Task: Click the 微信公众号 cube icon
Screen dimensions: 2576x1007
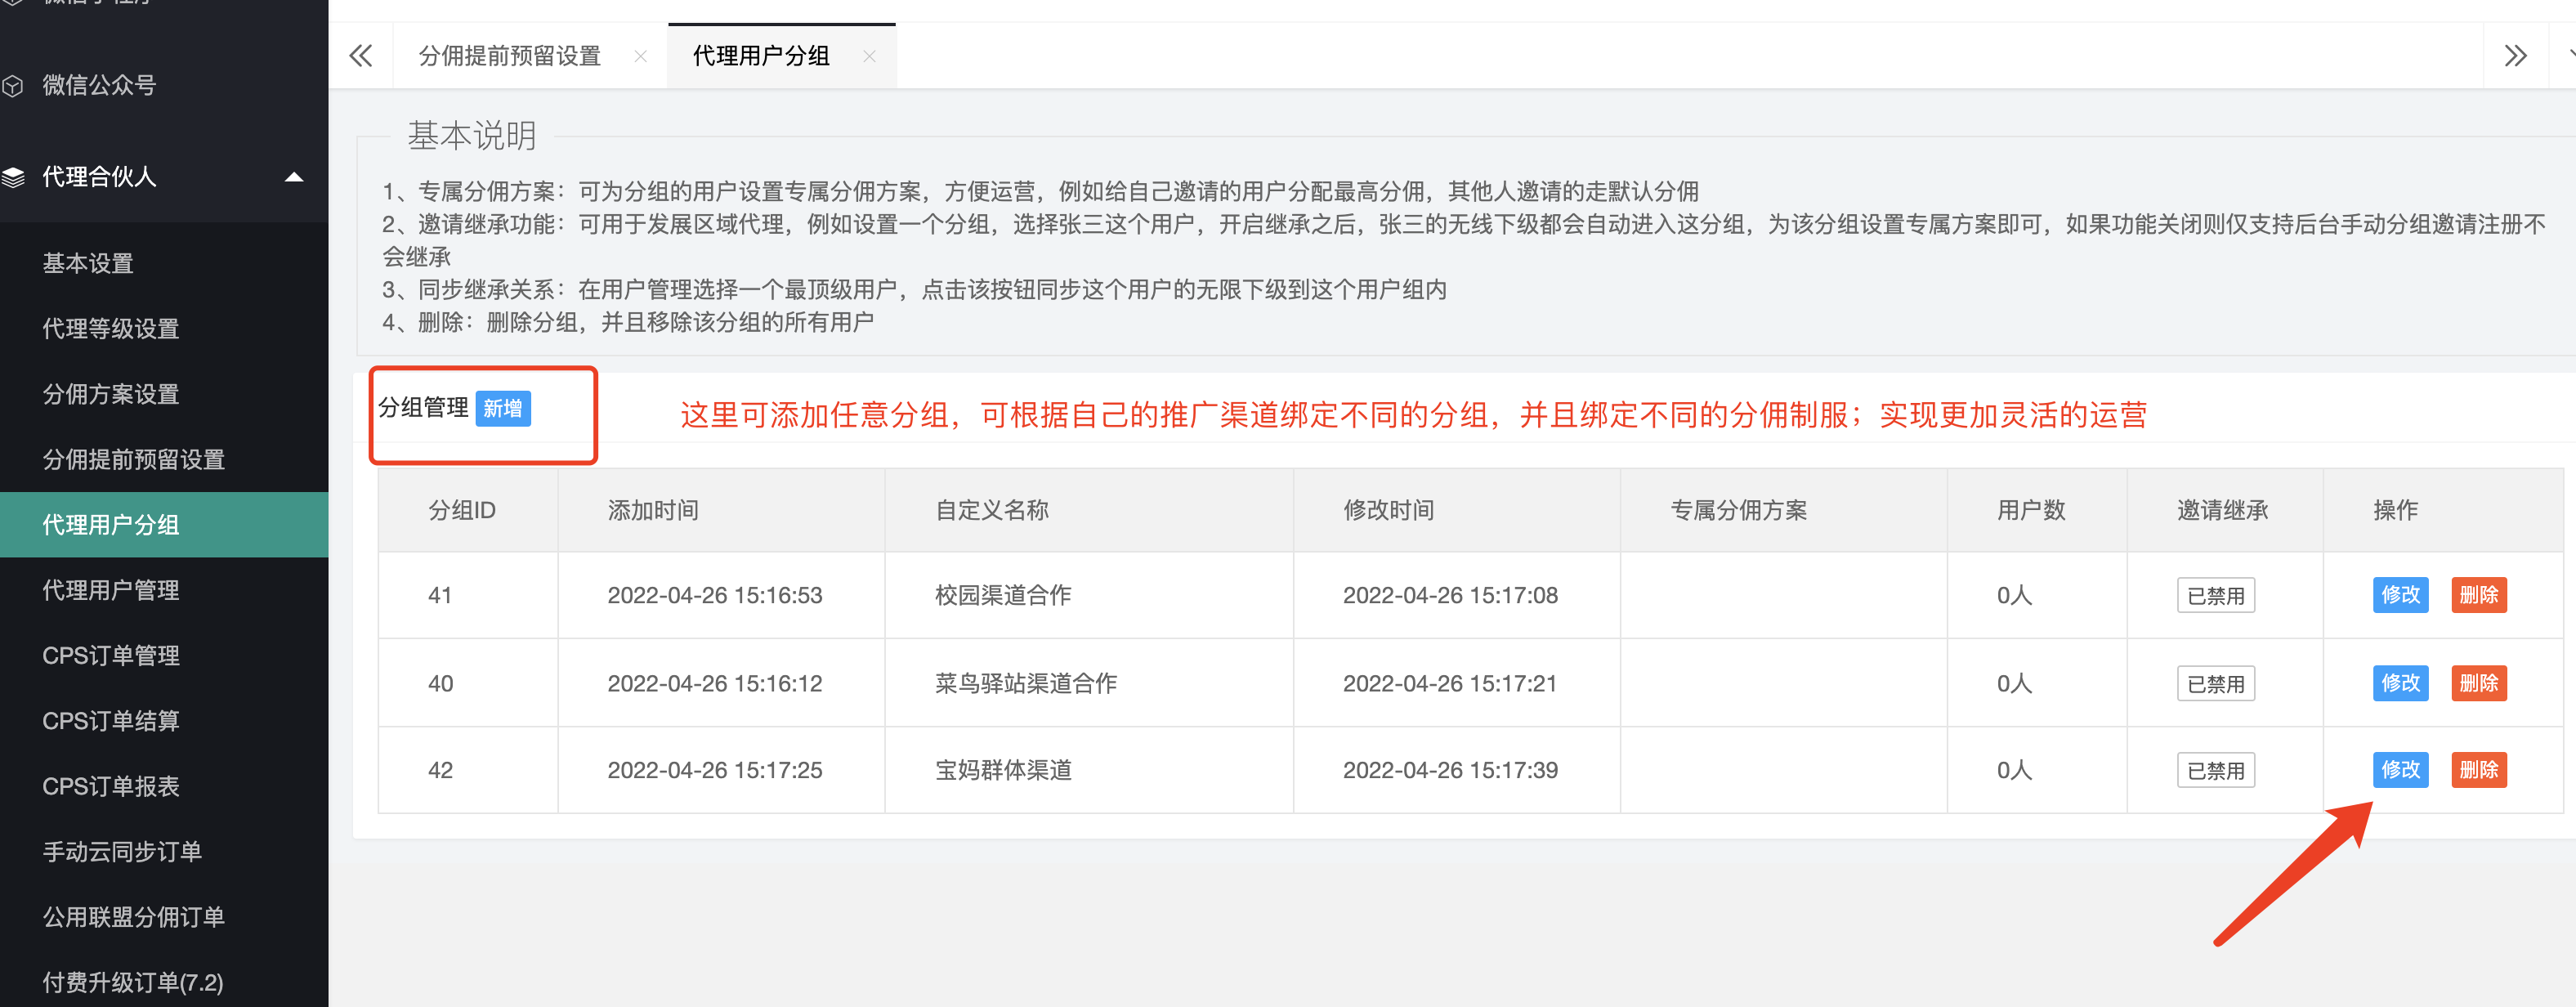Action: 13,86
